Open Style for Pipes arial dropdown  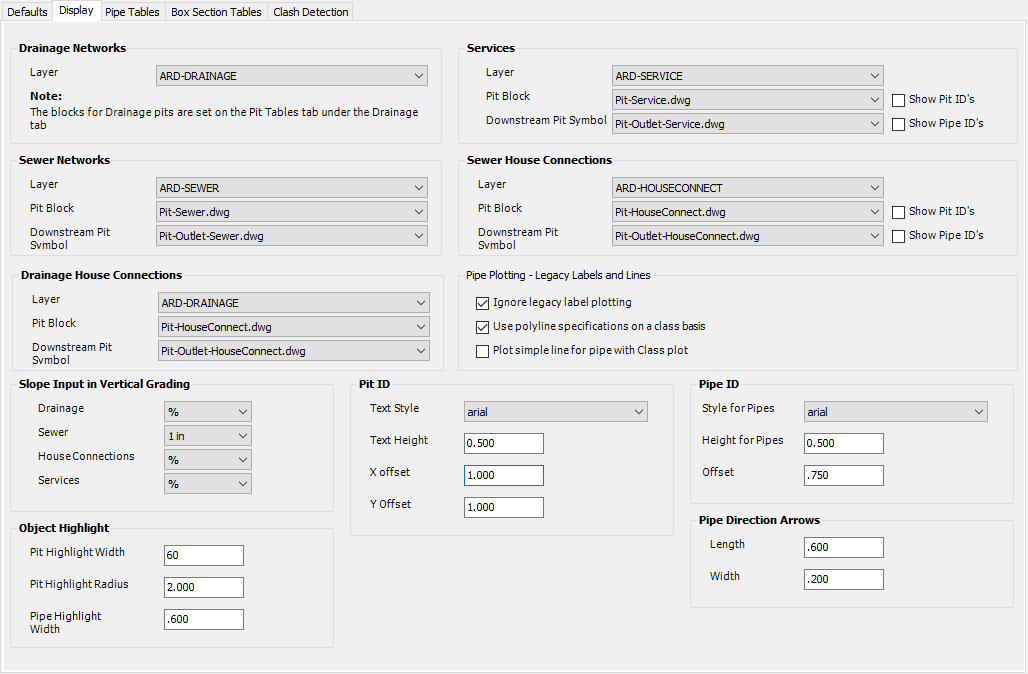pyautogui.click(x=896, y=412)
